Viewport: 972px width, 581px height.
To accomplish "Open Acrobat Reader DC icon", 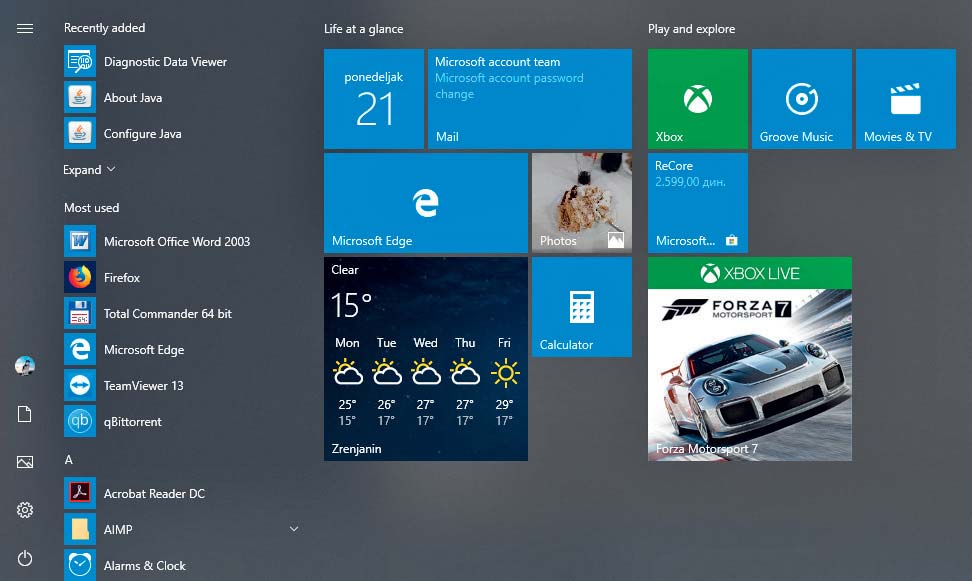I will click(80, 493).
